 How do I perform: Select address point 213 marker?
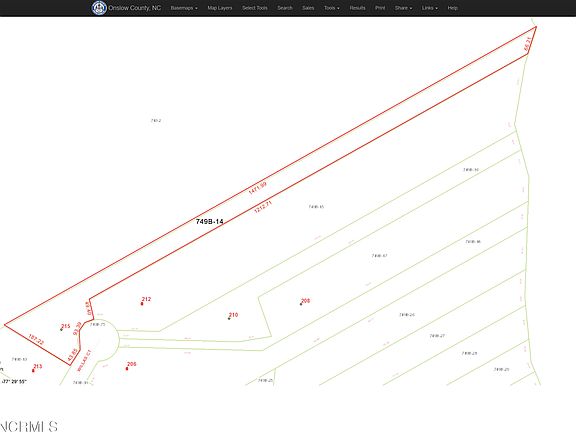(33, 371)
